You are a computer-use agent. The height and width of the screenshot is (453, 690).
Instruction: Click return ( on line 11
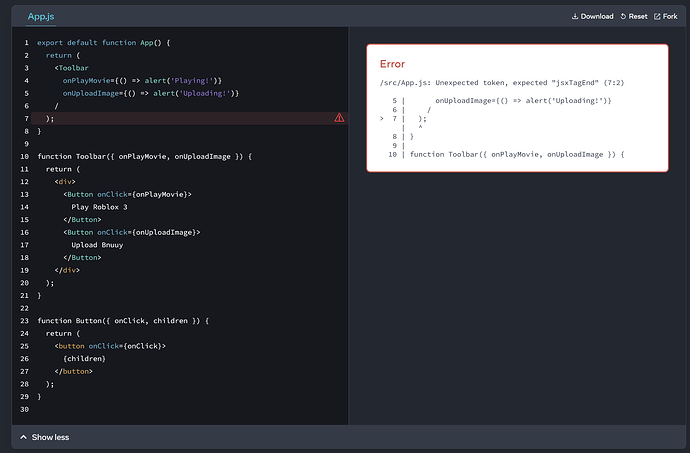[x=63, y=169]
